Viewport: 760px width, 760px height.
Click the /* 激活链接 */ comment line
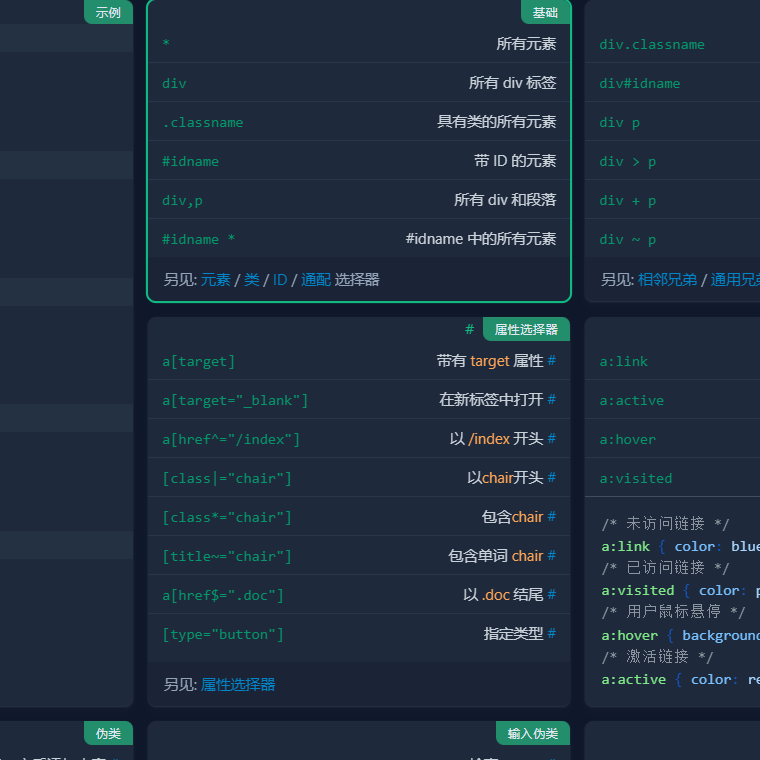point(657,656)
